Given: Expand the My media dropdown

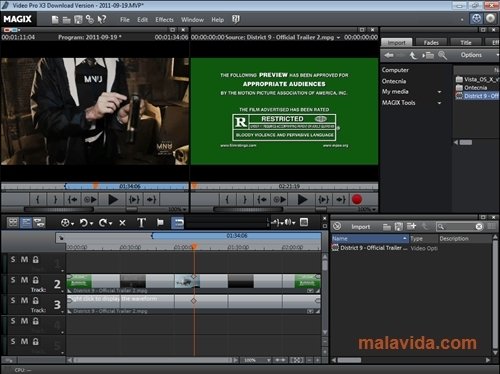Looking at the screenshot, I should coord(439,92).
